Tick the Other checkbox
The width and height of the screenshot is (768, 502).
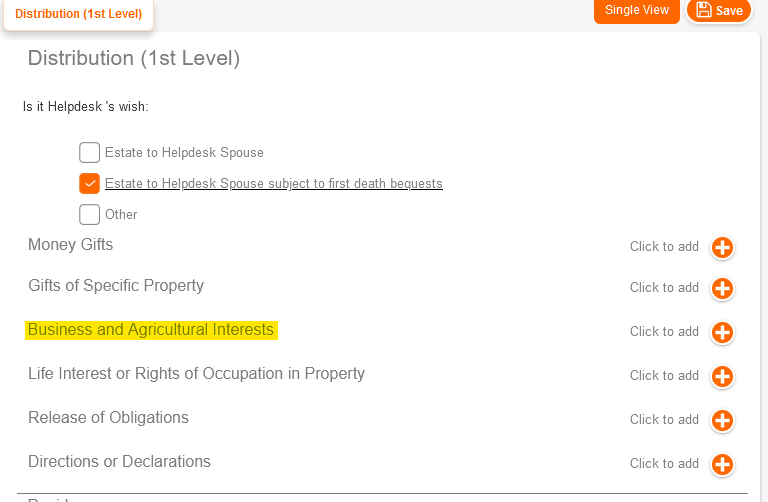pos(90,214)
